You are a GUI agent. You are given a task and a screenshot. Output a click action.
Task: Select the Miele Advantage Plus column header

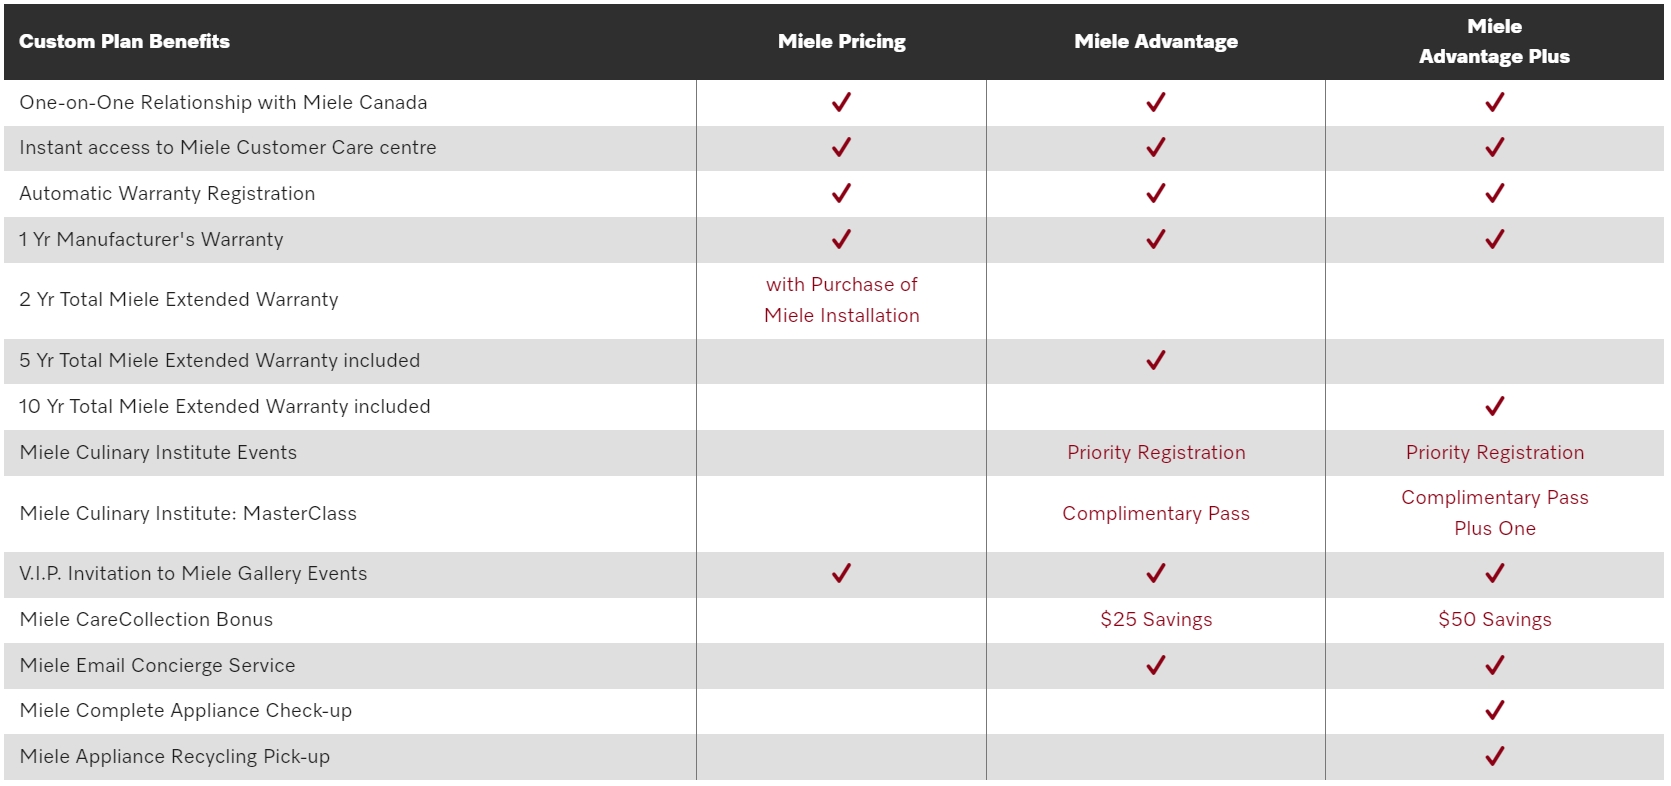point(1494,41)
